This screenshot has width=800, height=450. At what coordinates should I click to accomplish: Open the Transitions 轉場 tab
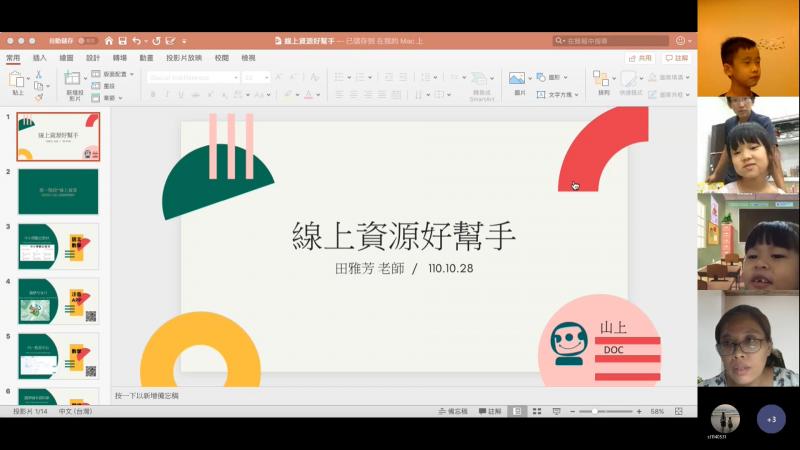[119, 58]
